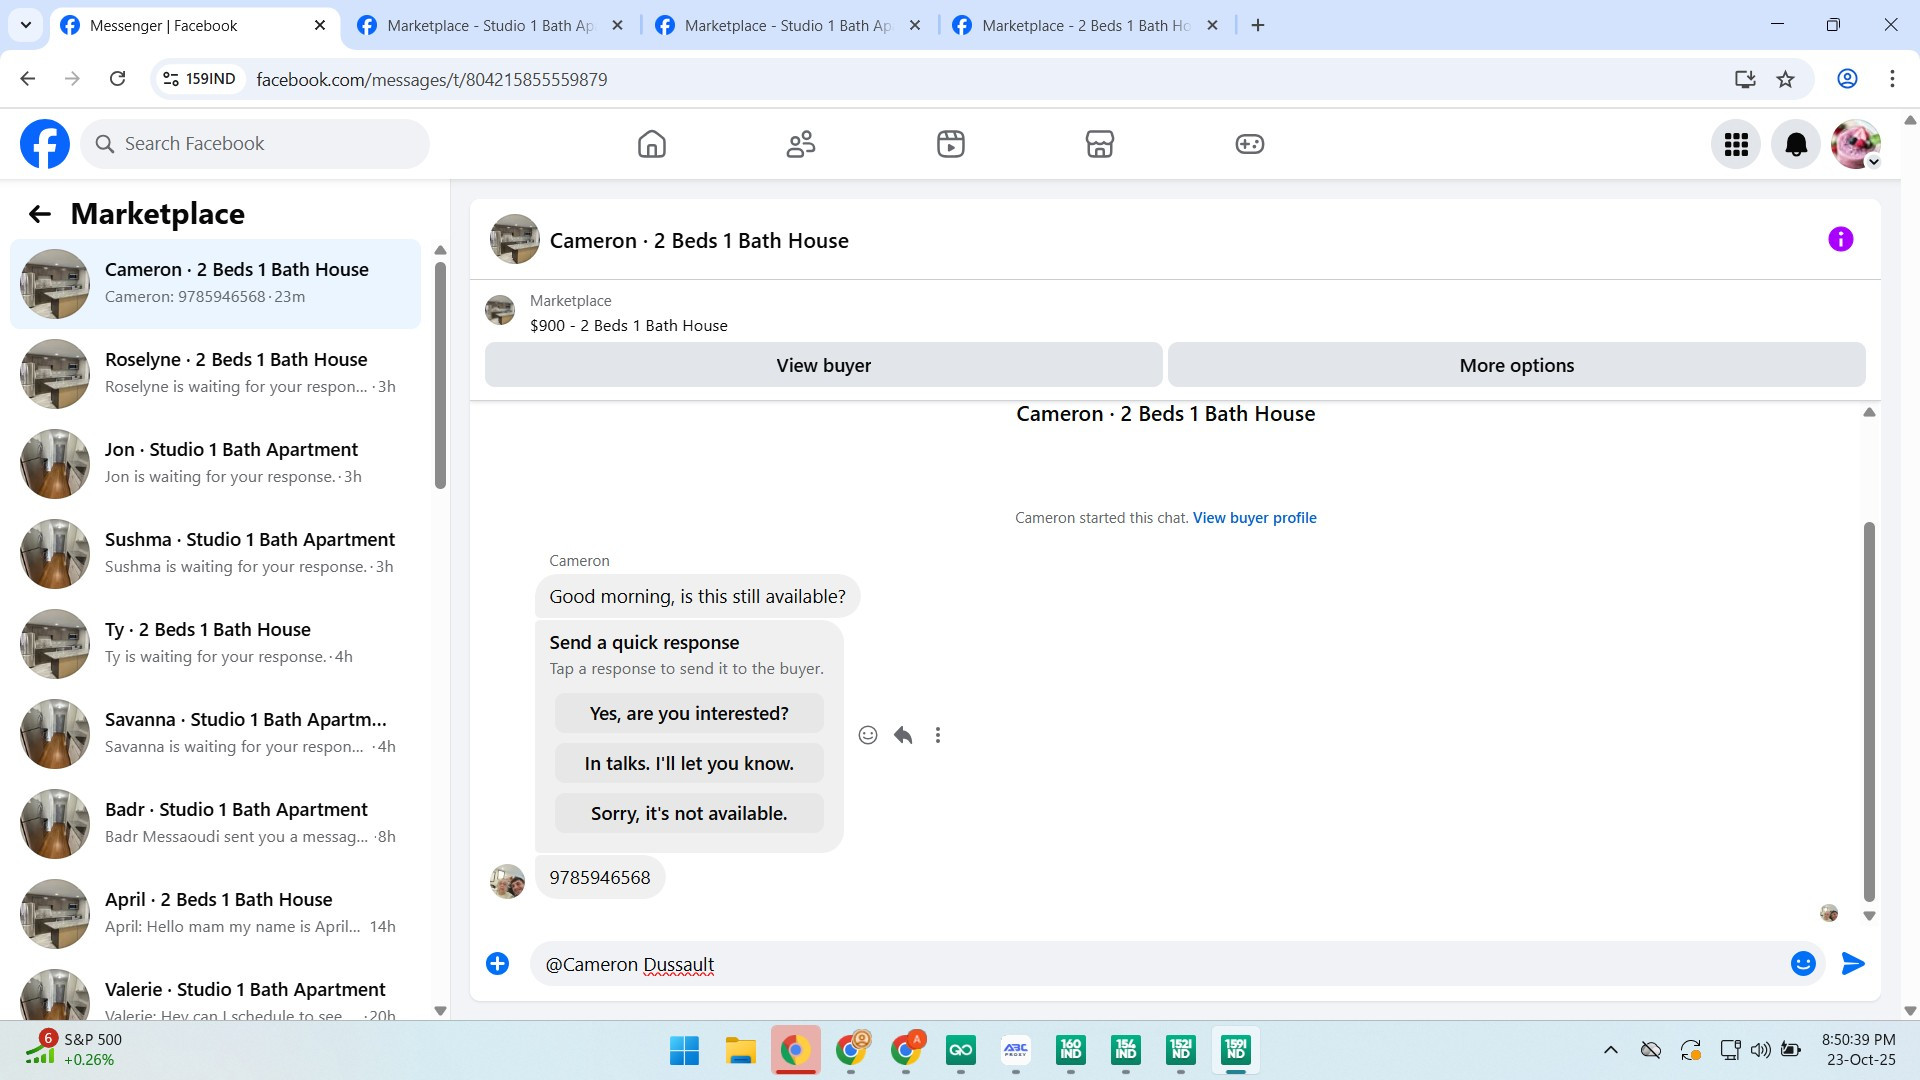Open the Facebook apps grid menu
The height and width of the screenshot is (1080, 1920).
tap(1736, 145)
